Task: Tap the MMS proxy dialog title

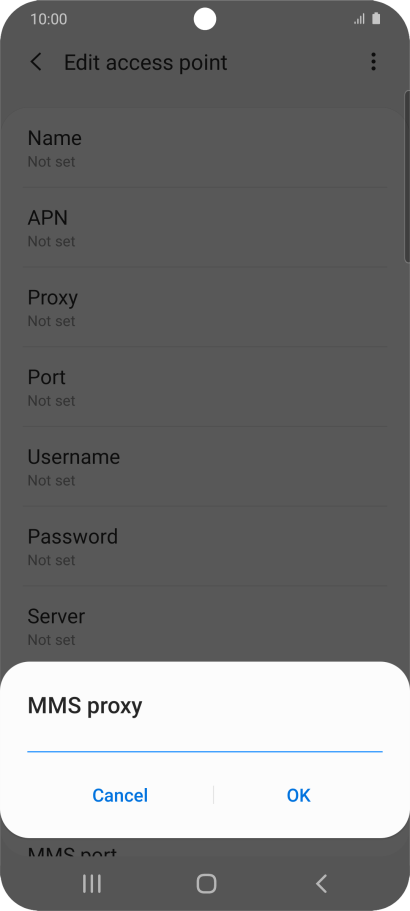Action: pos(85,706)
